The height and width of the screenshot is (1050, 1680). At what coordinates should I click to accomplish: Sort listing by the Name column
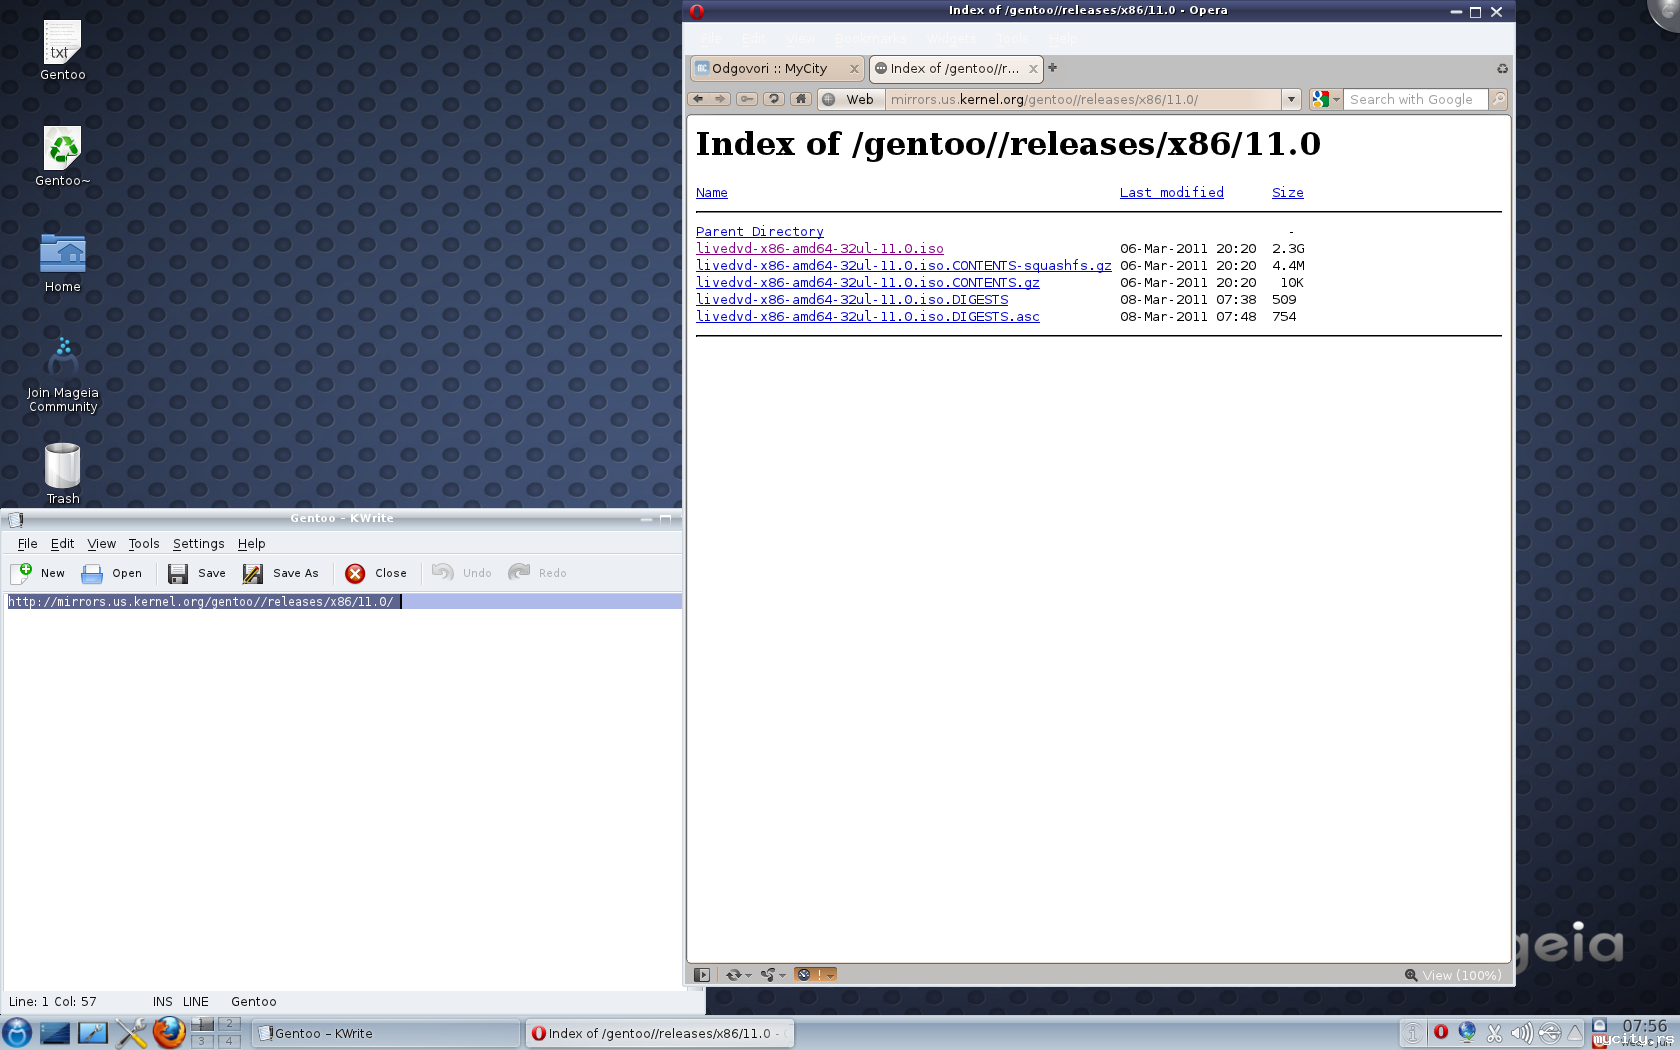712,193
